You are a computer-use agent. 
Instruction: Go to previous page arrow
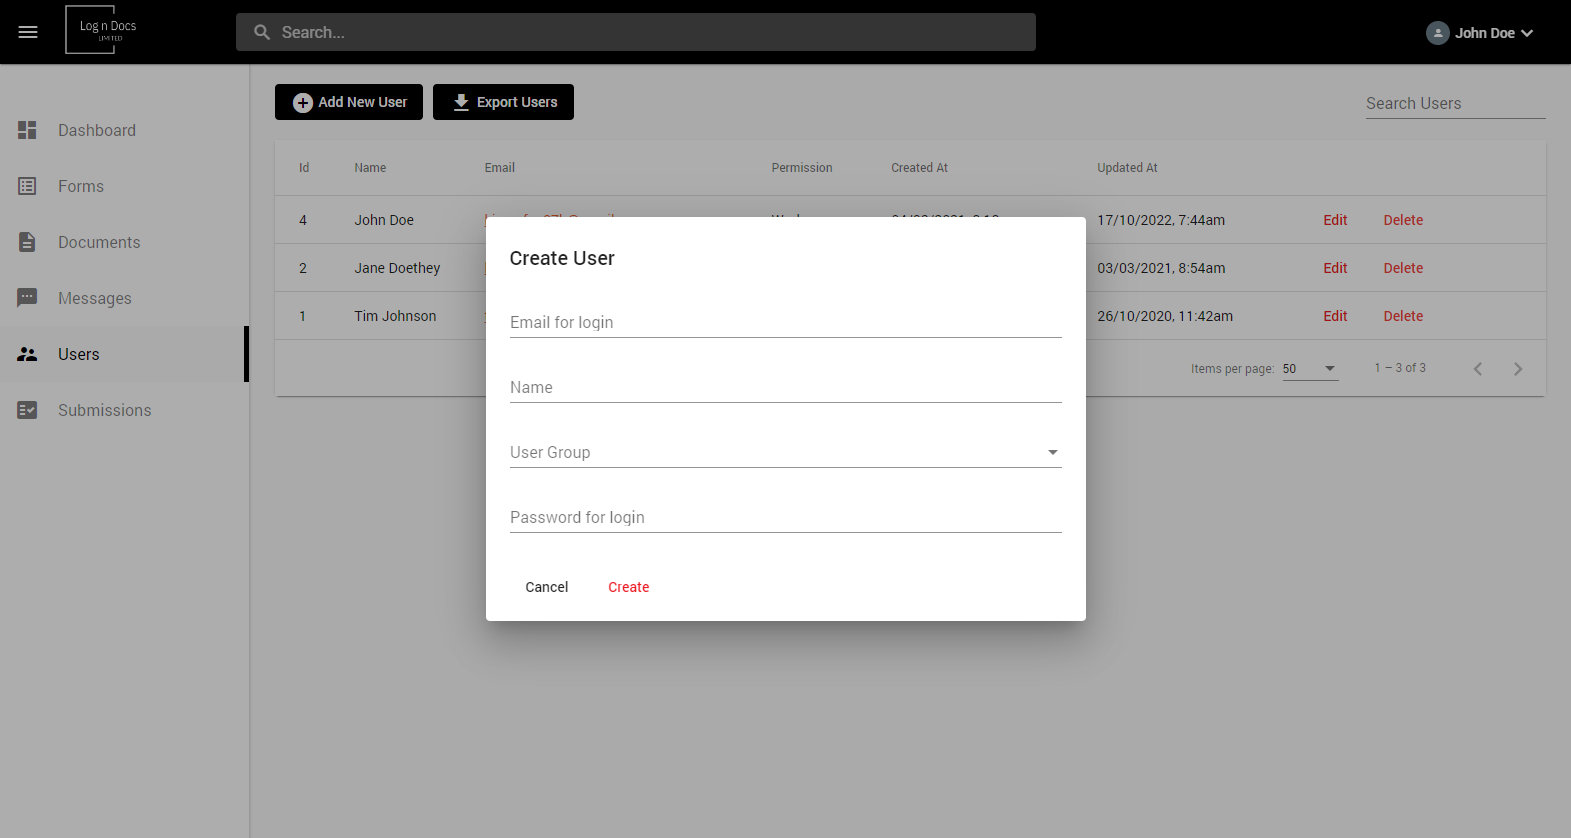point(1478,369)
